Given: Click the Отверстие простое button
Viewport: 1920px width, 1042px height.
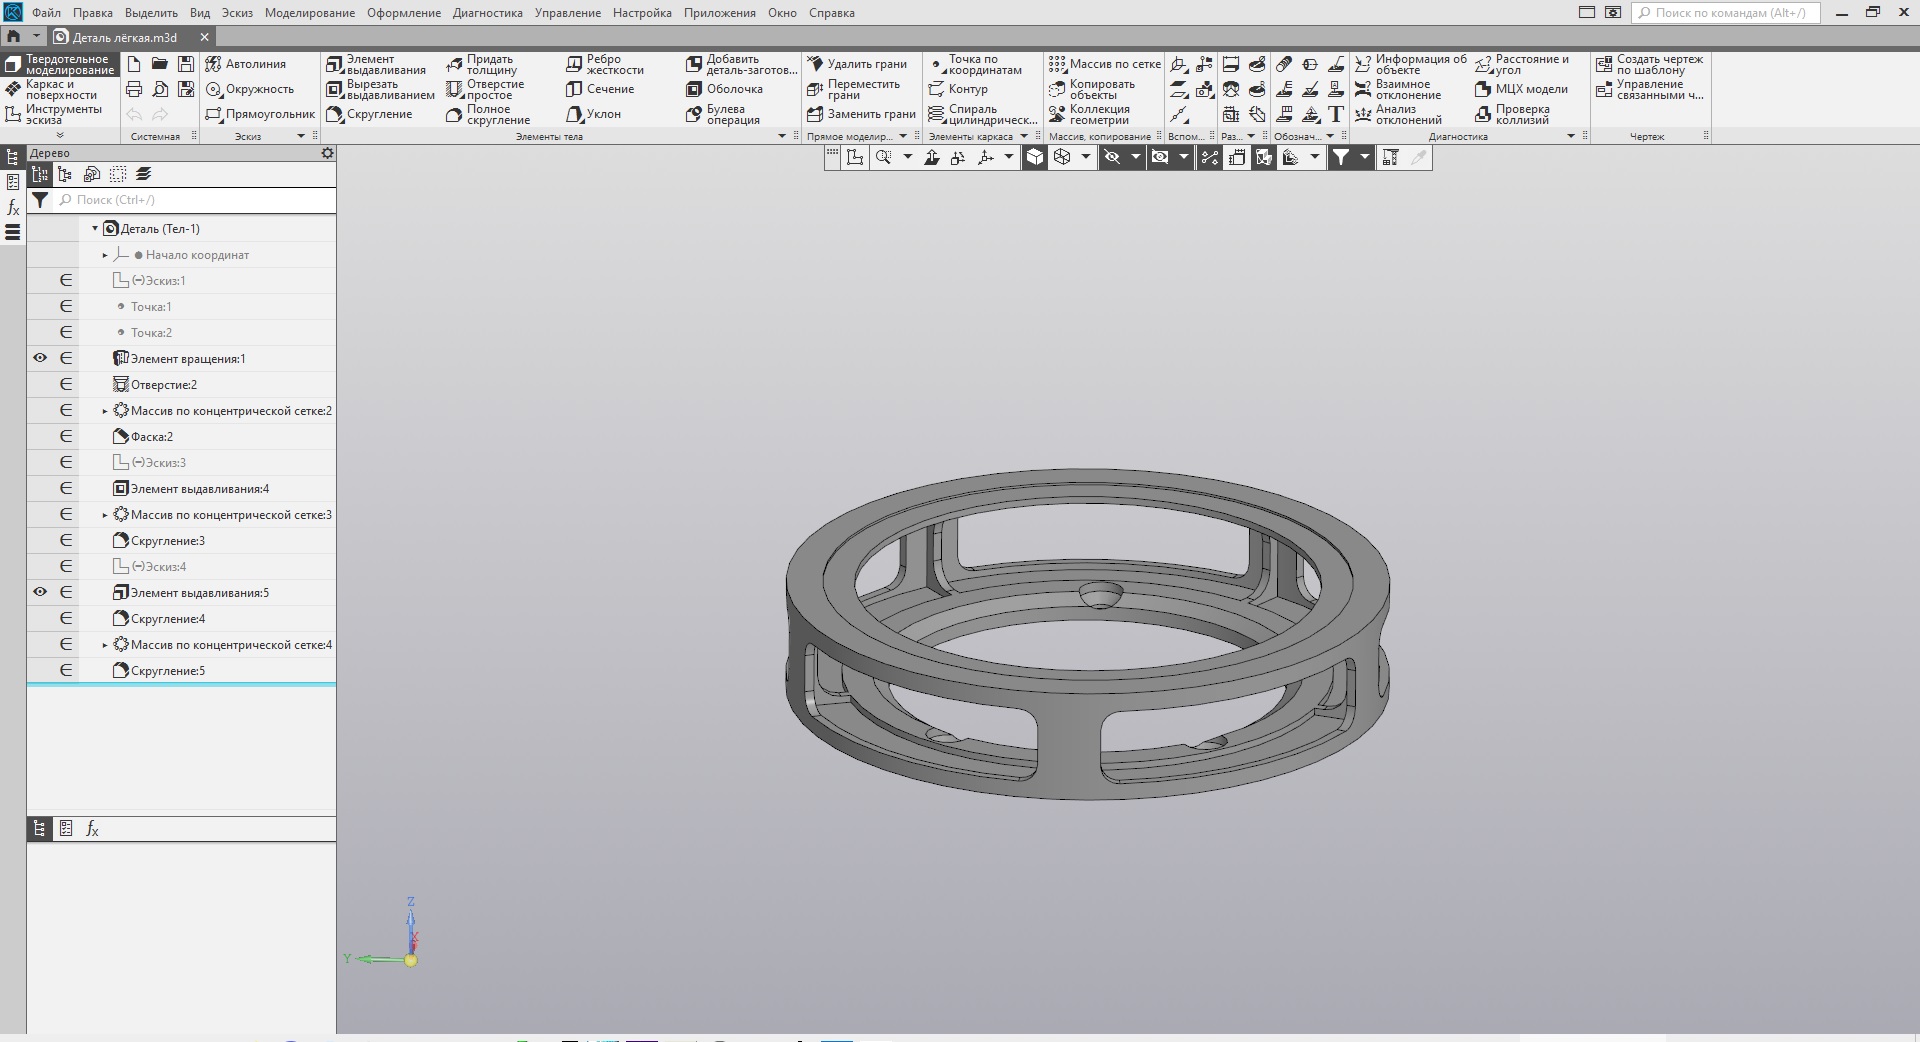Looking at the screenshot, I should 486,89.
